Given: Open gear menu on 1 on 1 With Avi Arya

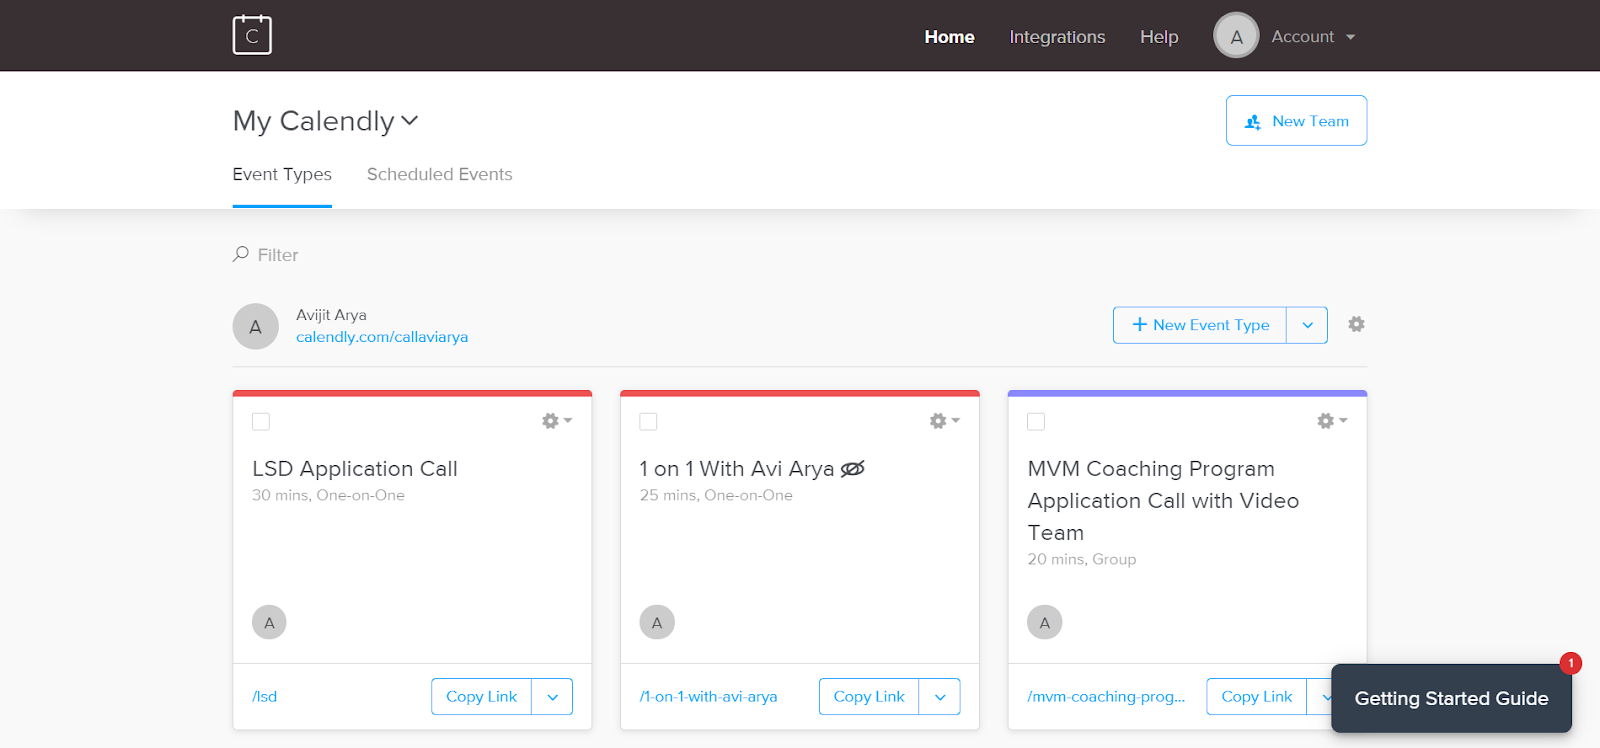Looking at the screenshot, I should click(x=944, y=421).
